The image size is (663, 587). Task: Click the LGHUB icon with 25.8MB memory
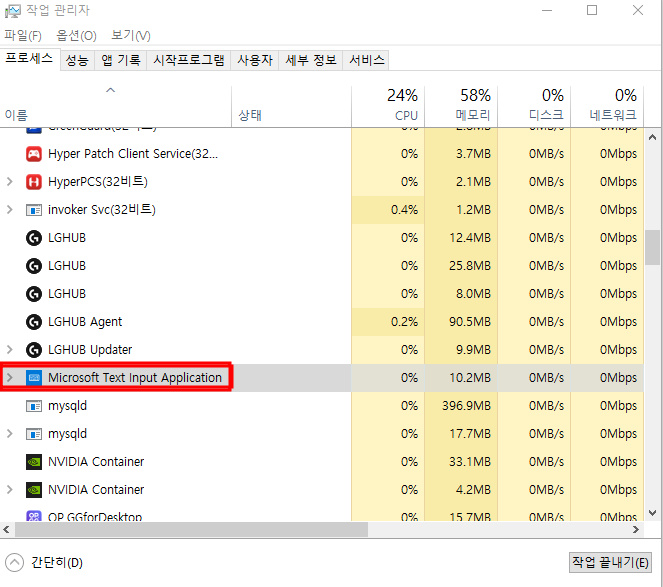[34, 266]
